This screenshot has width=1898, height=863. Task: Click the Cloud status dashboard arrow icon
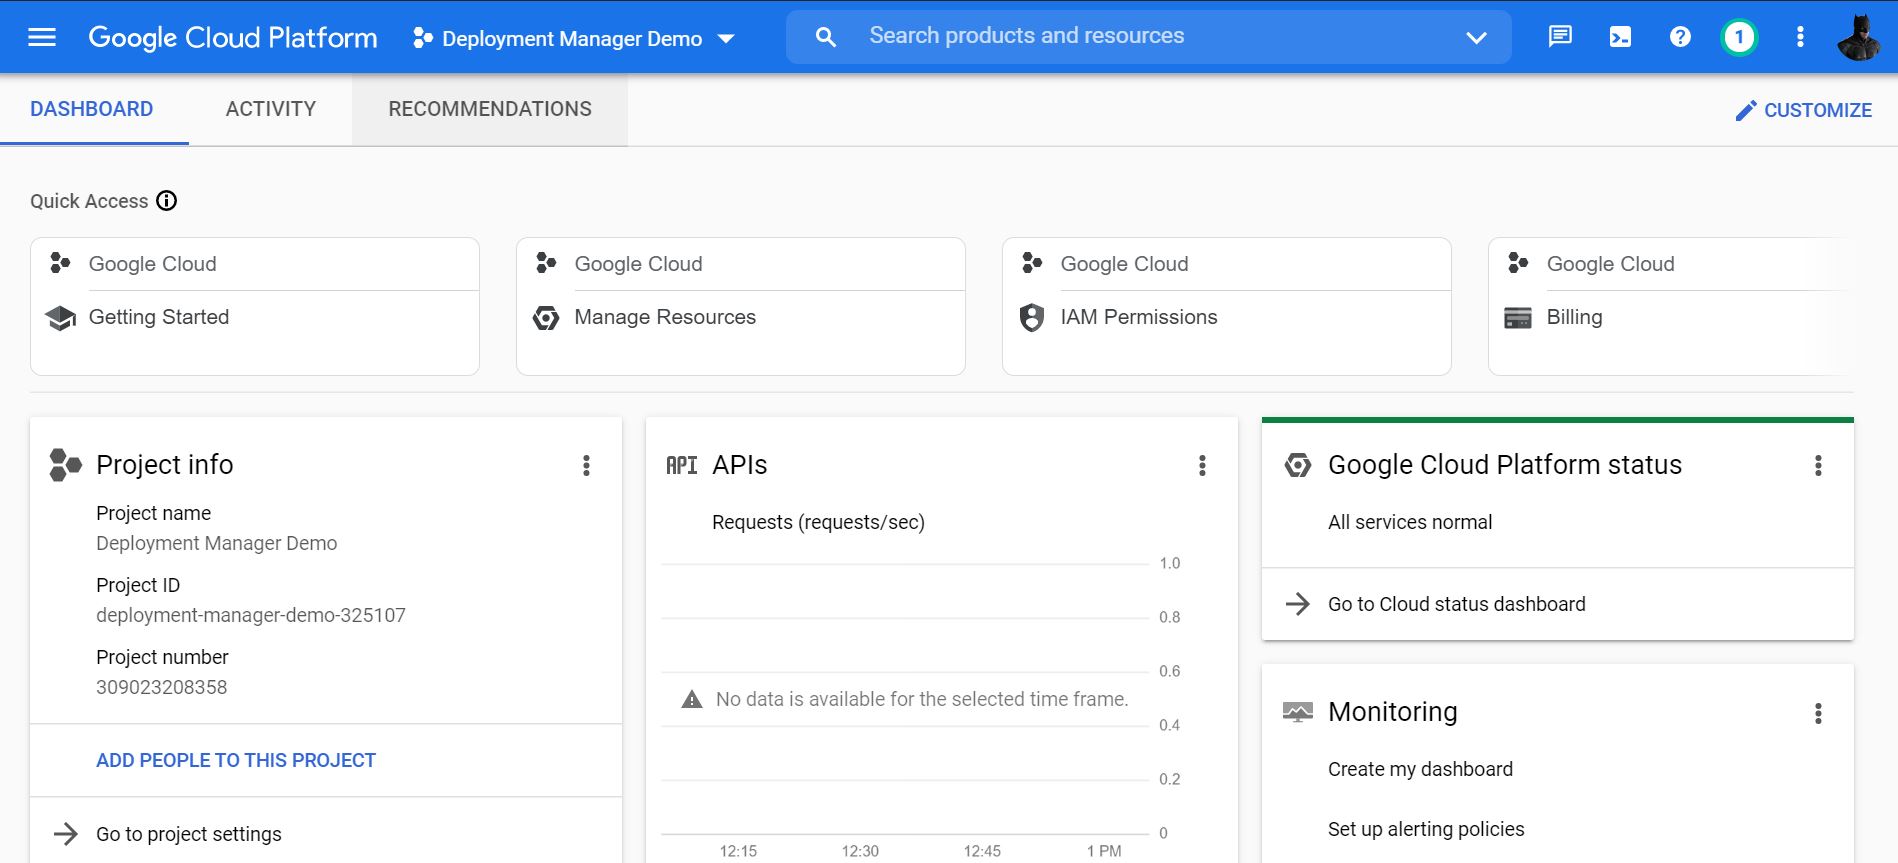click(1298, 604)
